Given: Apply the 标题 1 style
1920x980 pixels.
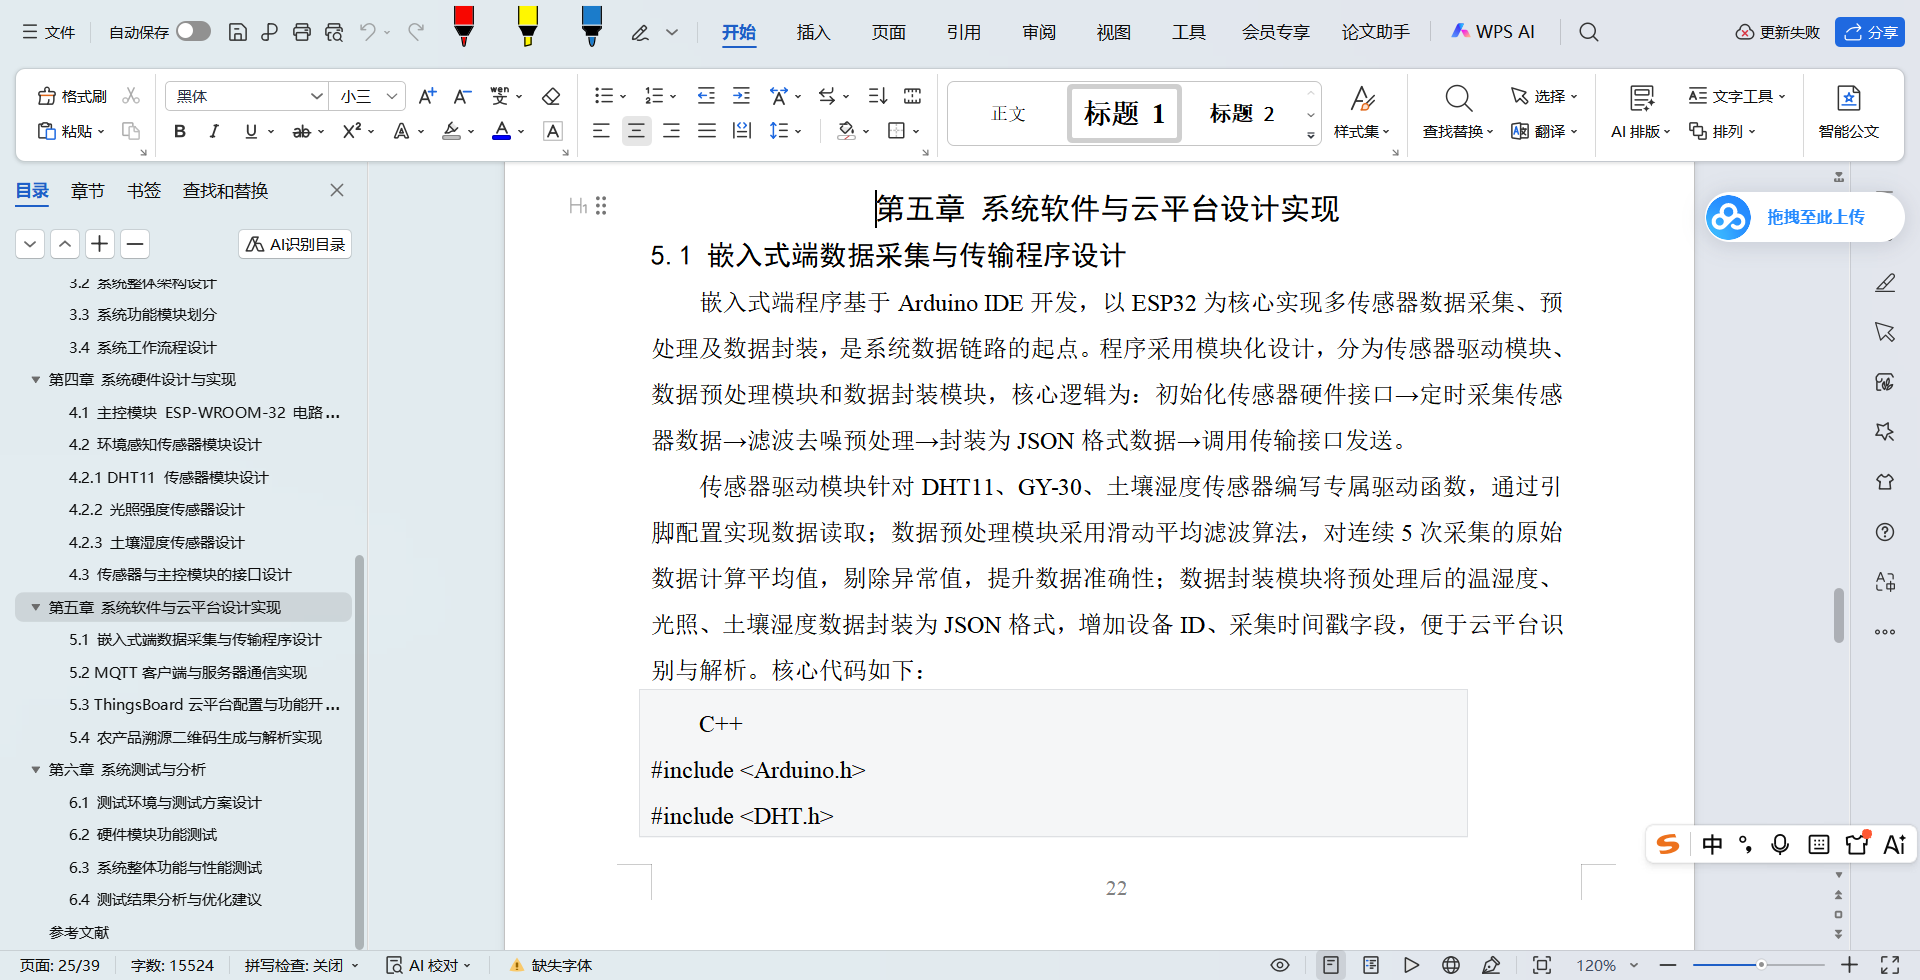Looking at the screenshot, I should (x=1125, y=113).
